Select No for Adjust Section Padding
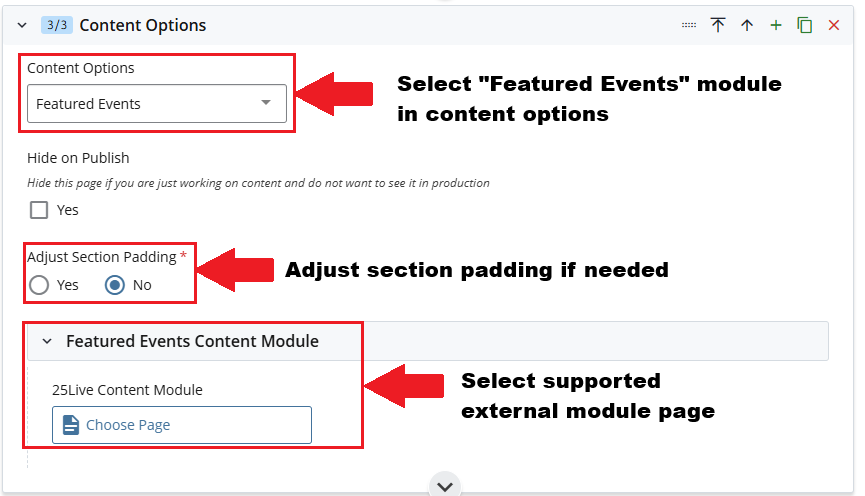 point(115,285)
